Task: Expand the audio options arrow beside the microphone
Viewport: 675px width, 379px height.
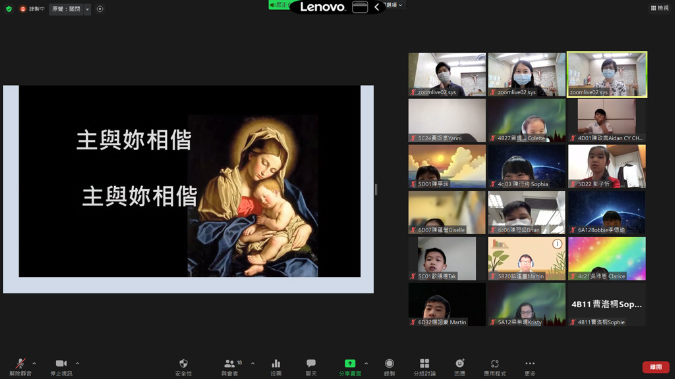Action: (x=34, y=363)
